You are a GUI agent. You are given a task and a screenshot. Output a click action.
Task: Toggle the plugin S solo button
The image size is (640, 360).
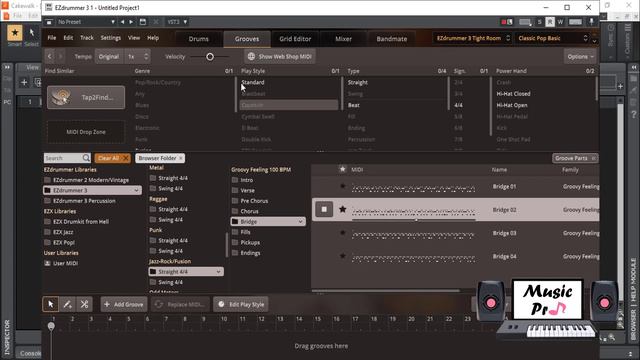[539, 22]
